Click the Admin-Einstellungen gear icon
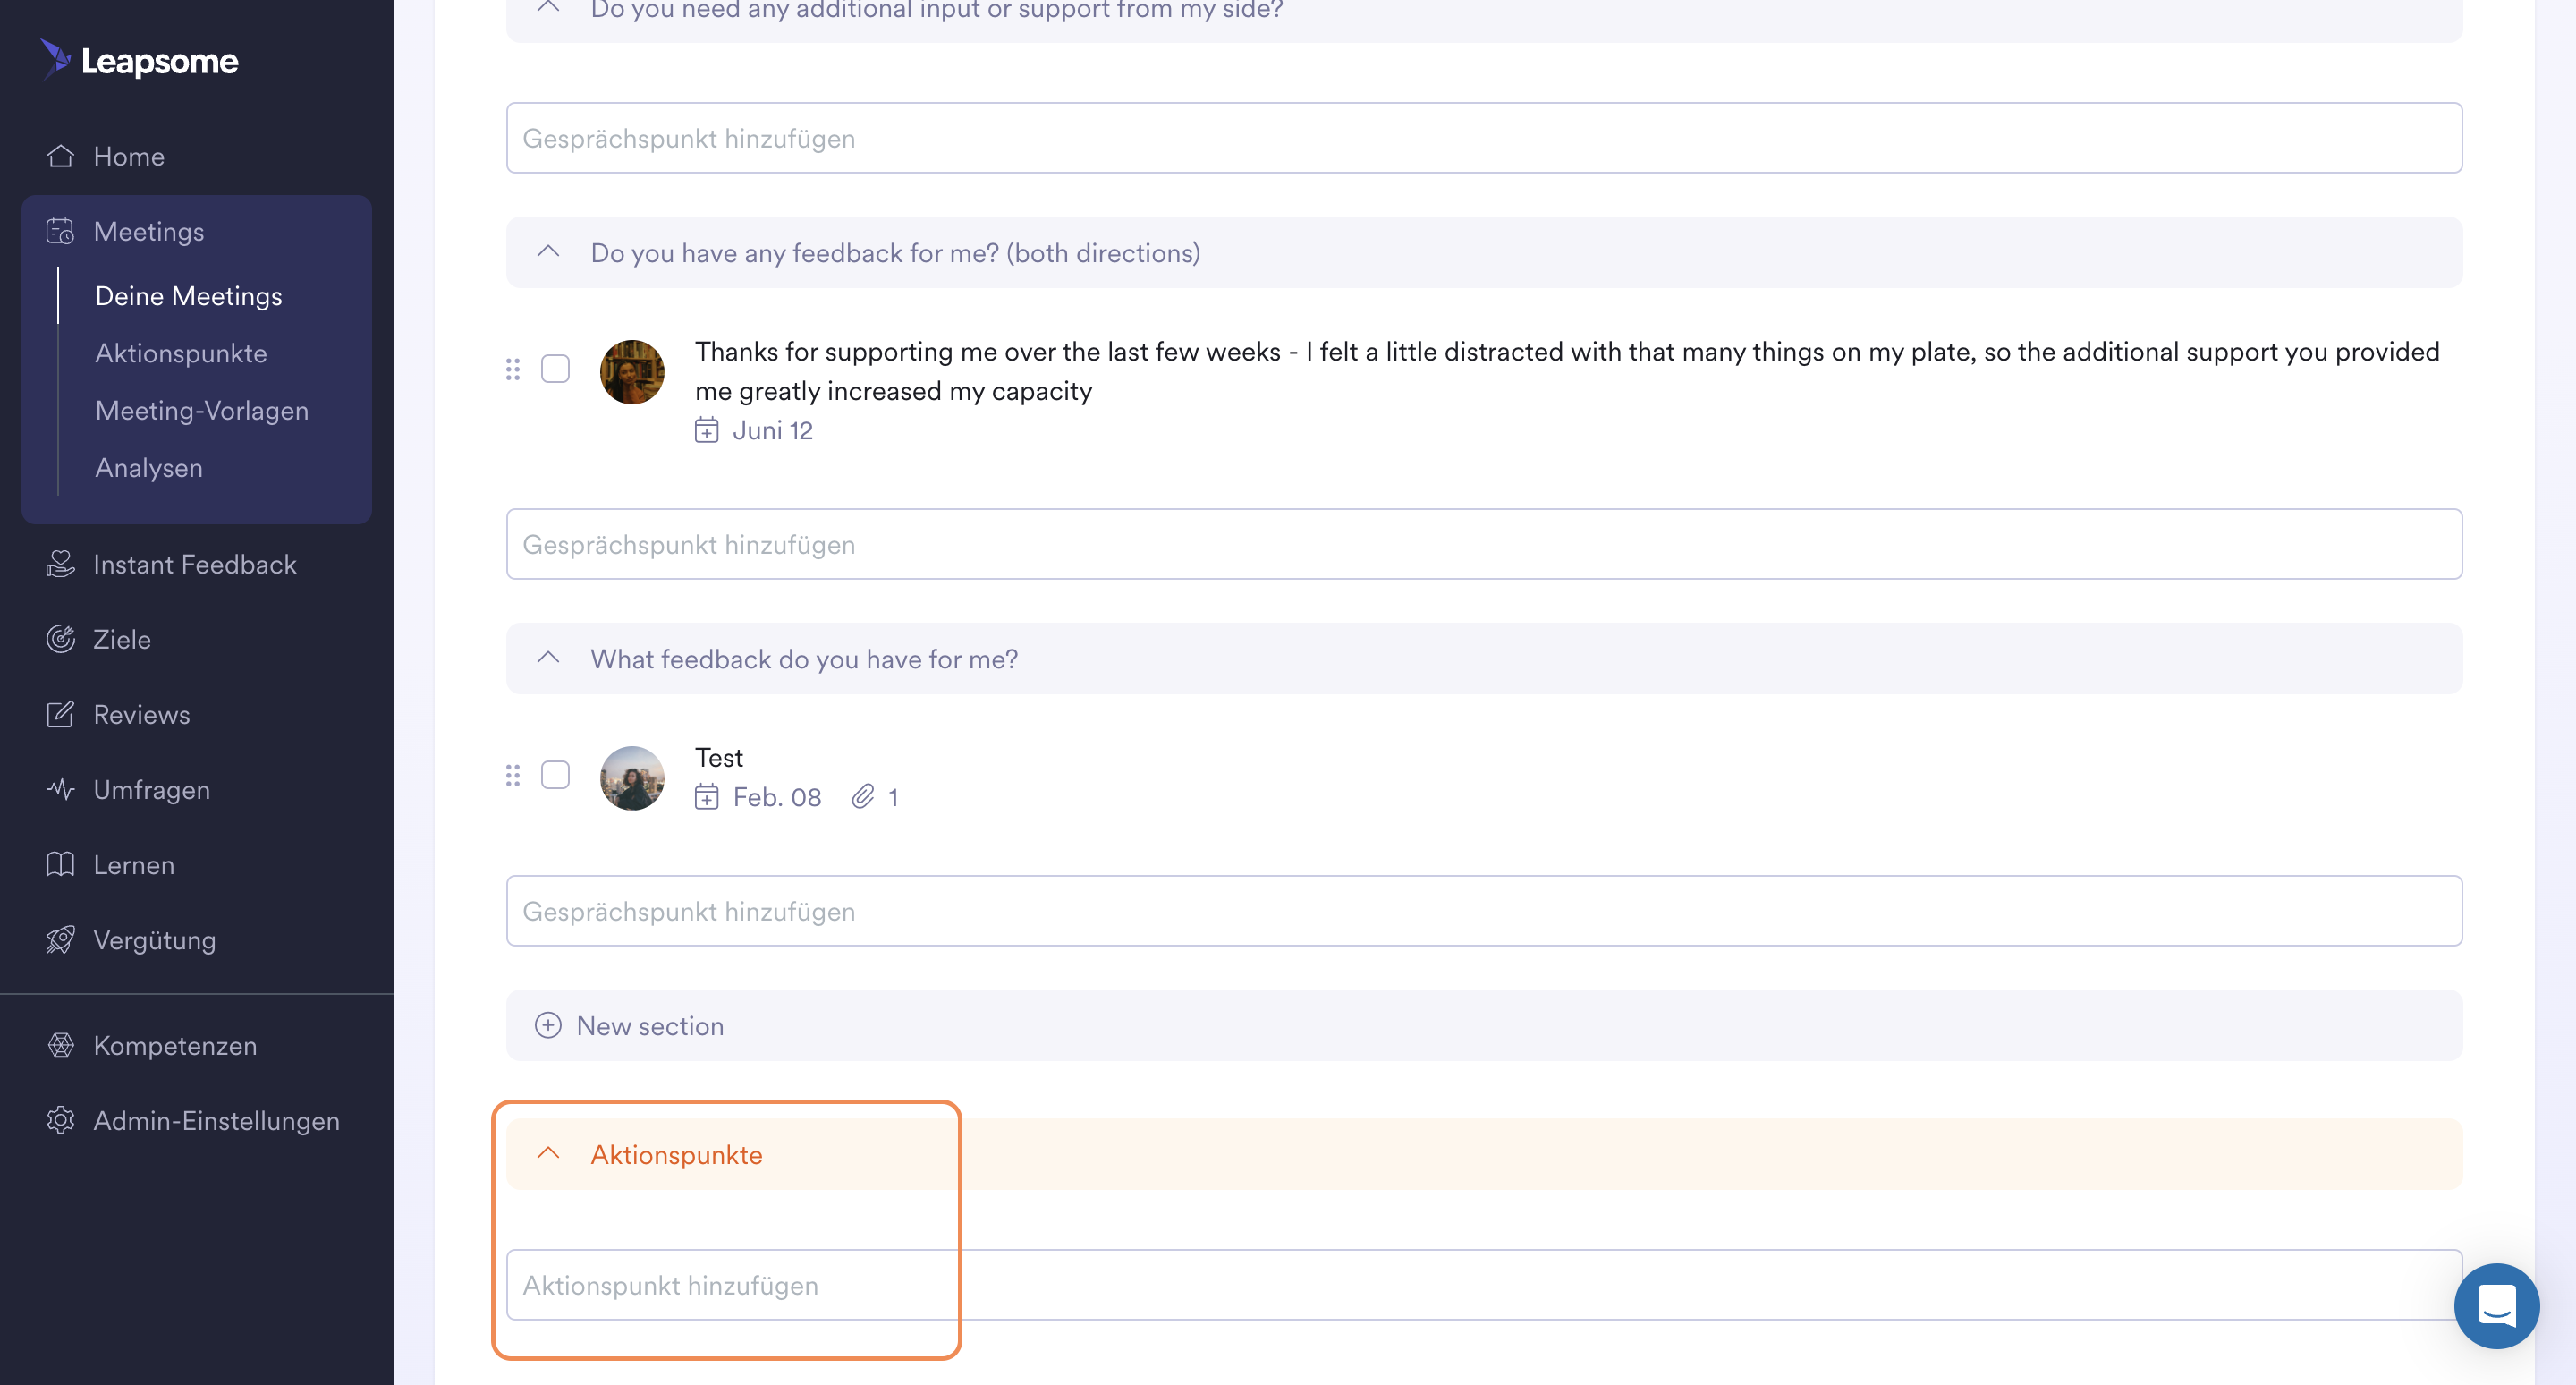Image resolution: width=2576 pixels, height=1385 pixels. [60, 1120]
